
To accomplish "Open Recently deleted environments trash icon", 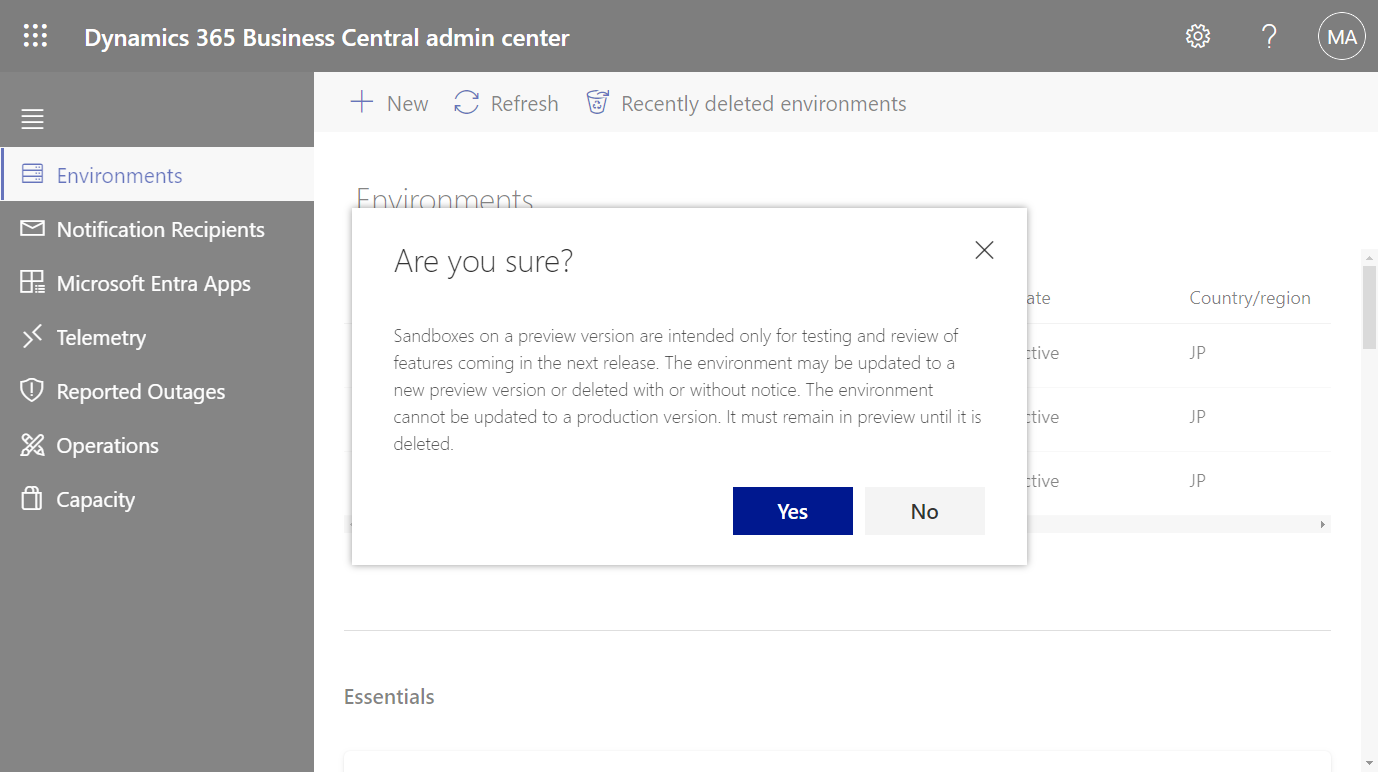I will coord(597,101).
